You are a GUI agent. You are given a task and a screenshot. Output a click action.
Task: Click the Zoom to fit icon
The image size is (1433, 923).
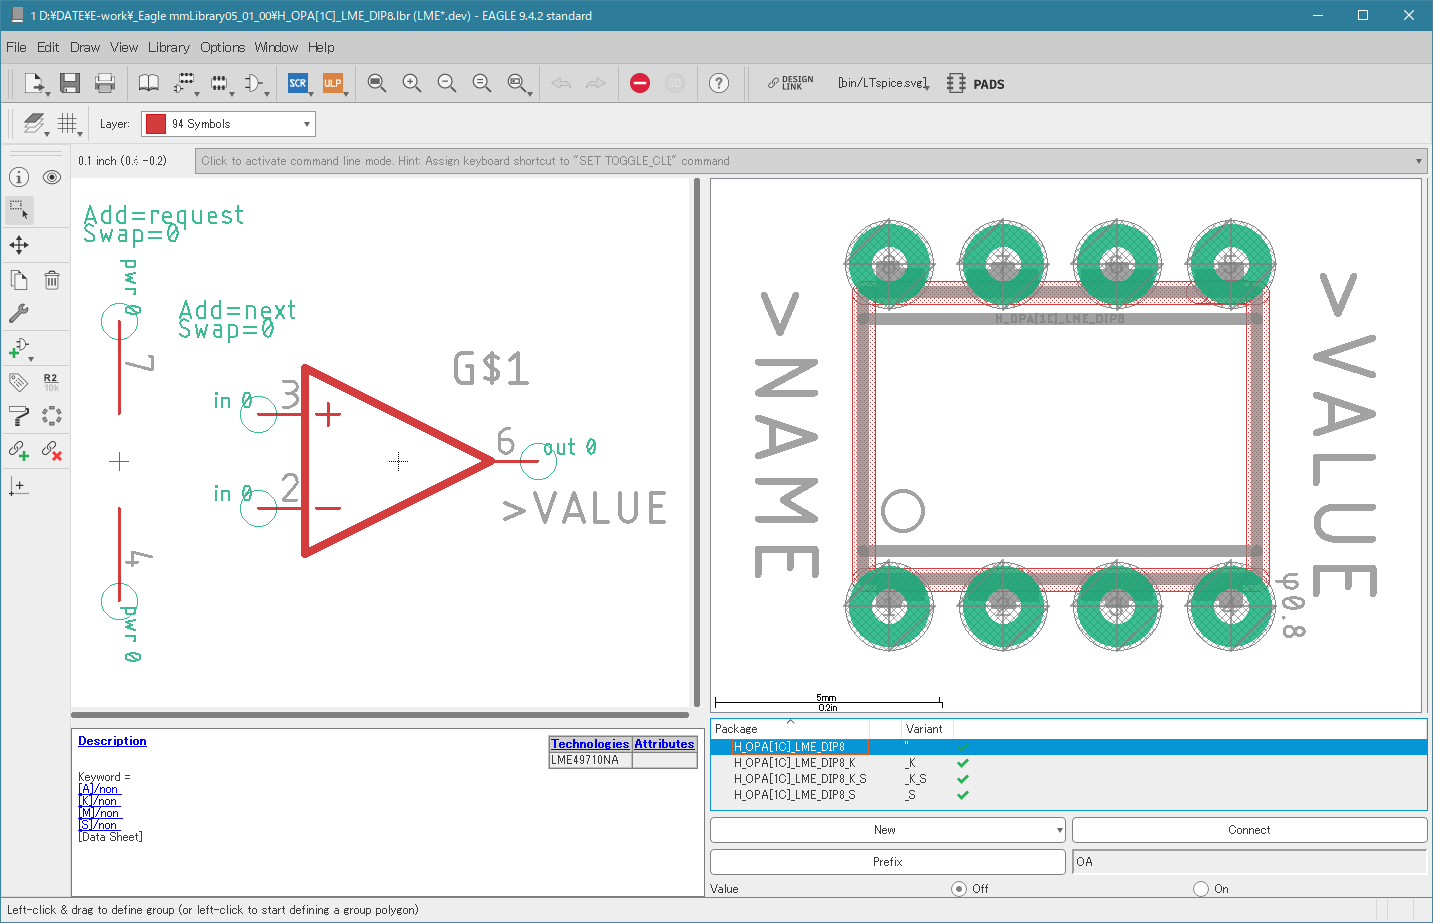point(376,83)
